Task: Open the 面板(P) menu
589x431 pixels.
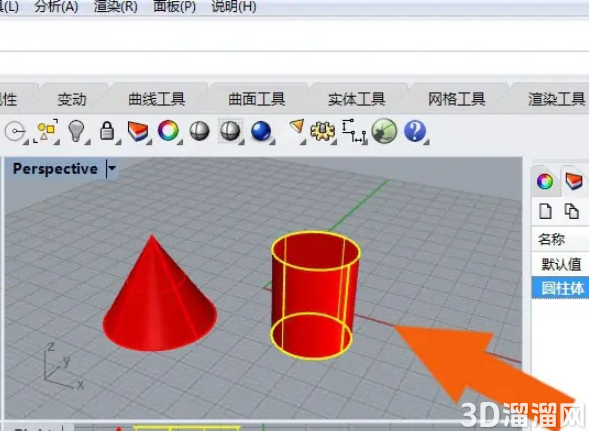Action: click(175, 6)
